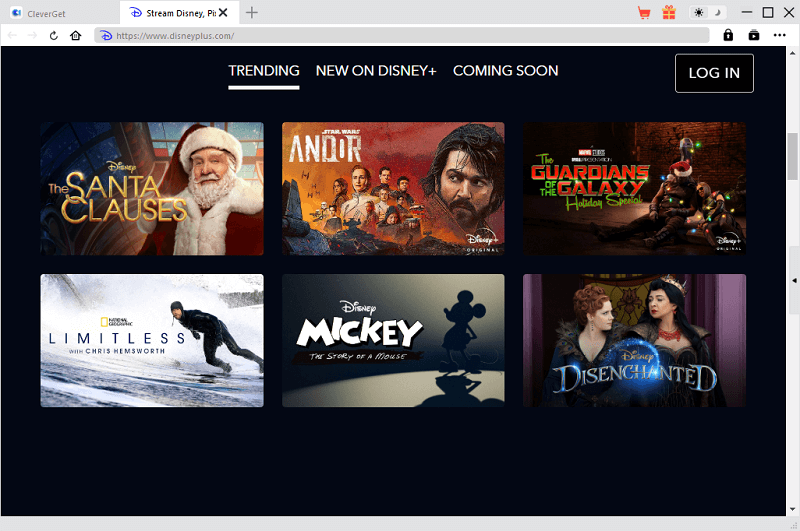Open the three-dot more menu
Viewport: 800px width, 531px height.
pyautogui.click(x=780, y=35)
